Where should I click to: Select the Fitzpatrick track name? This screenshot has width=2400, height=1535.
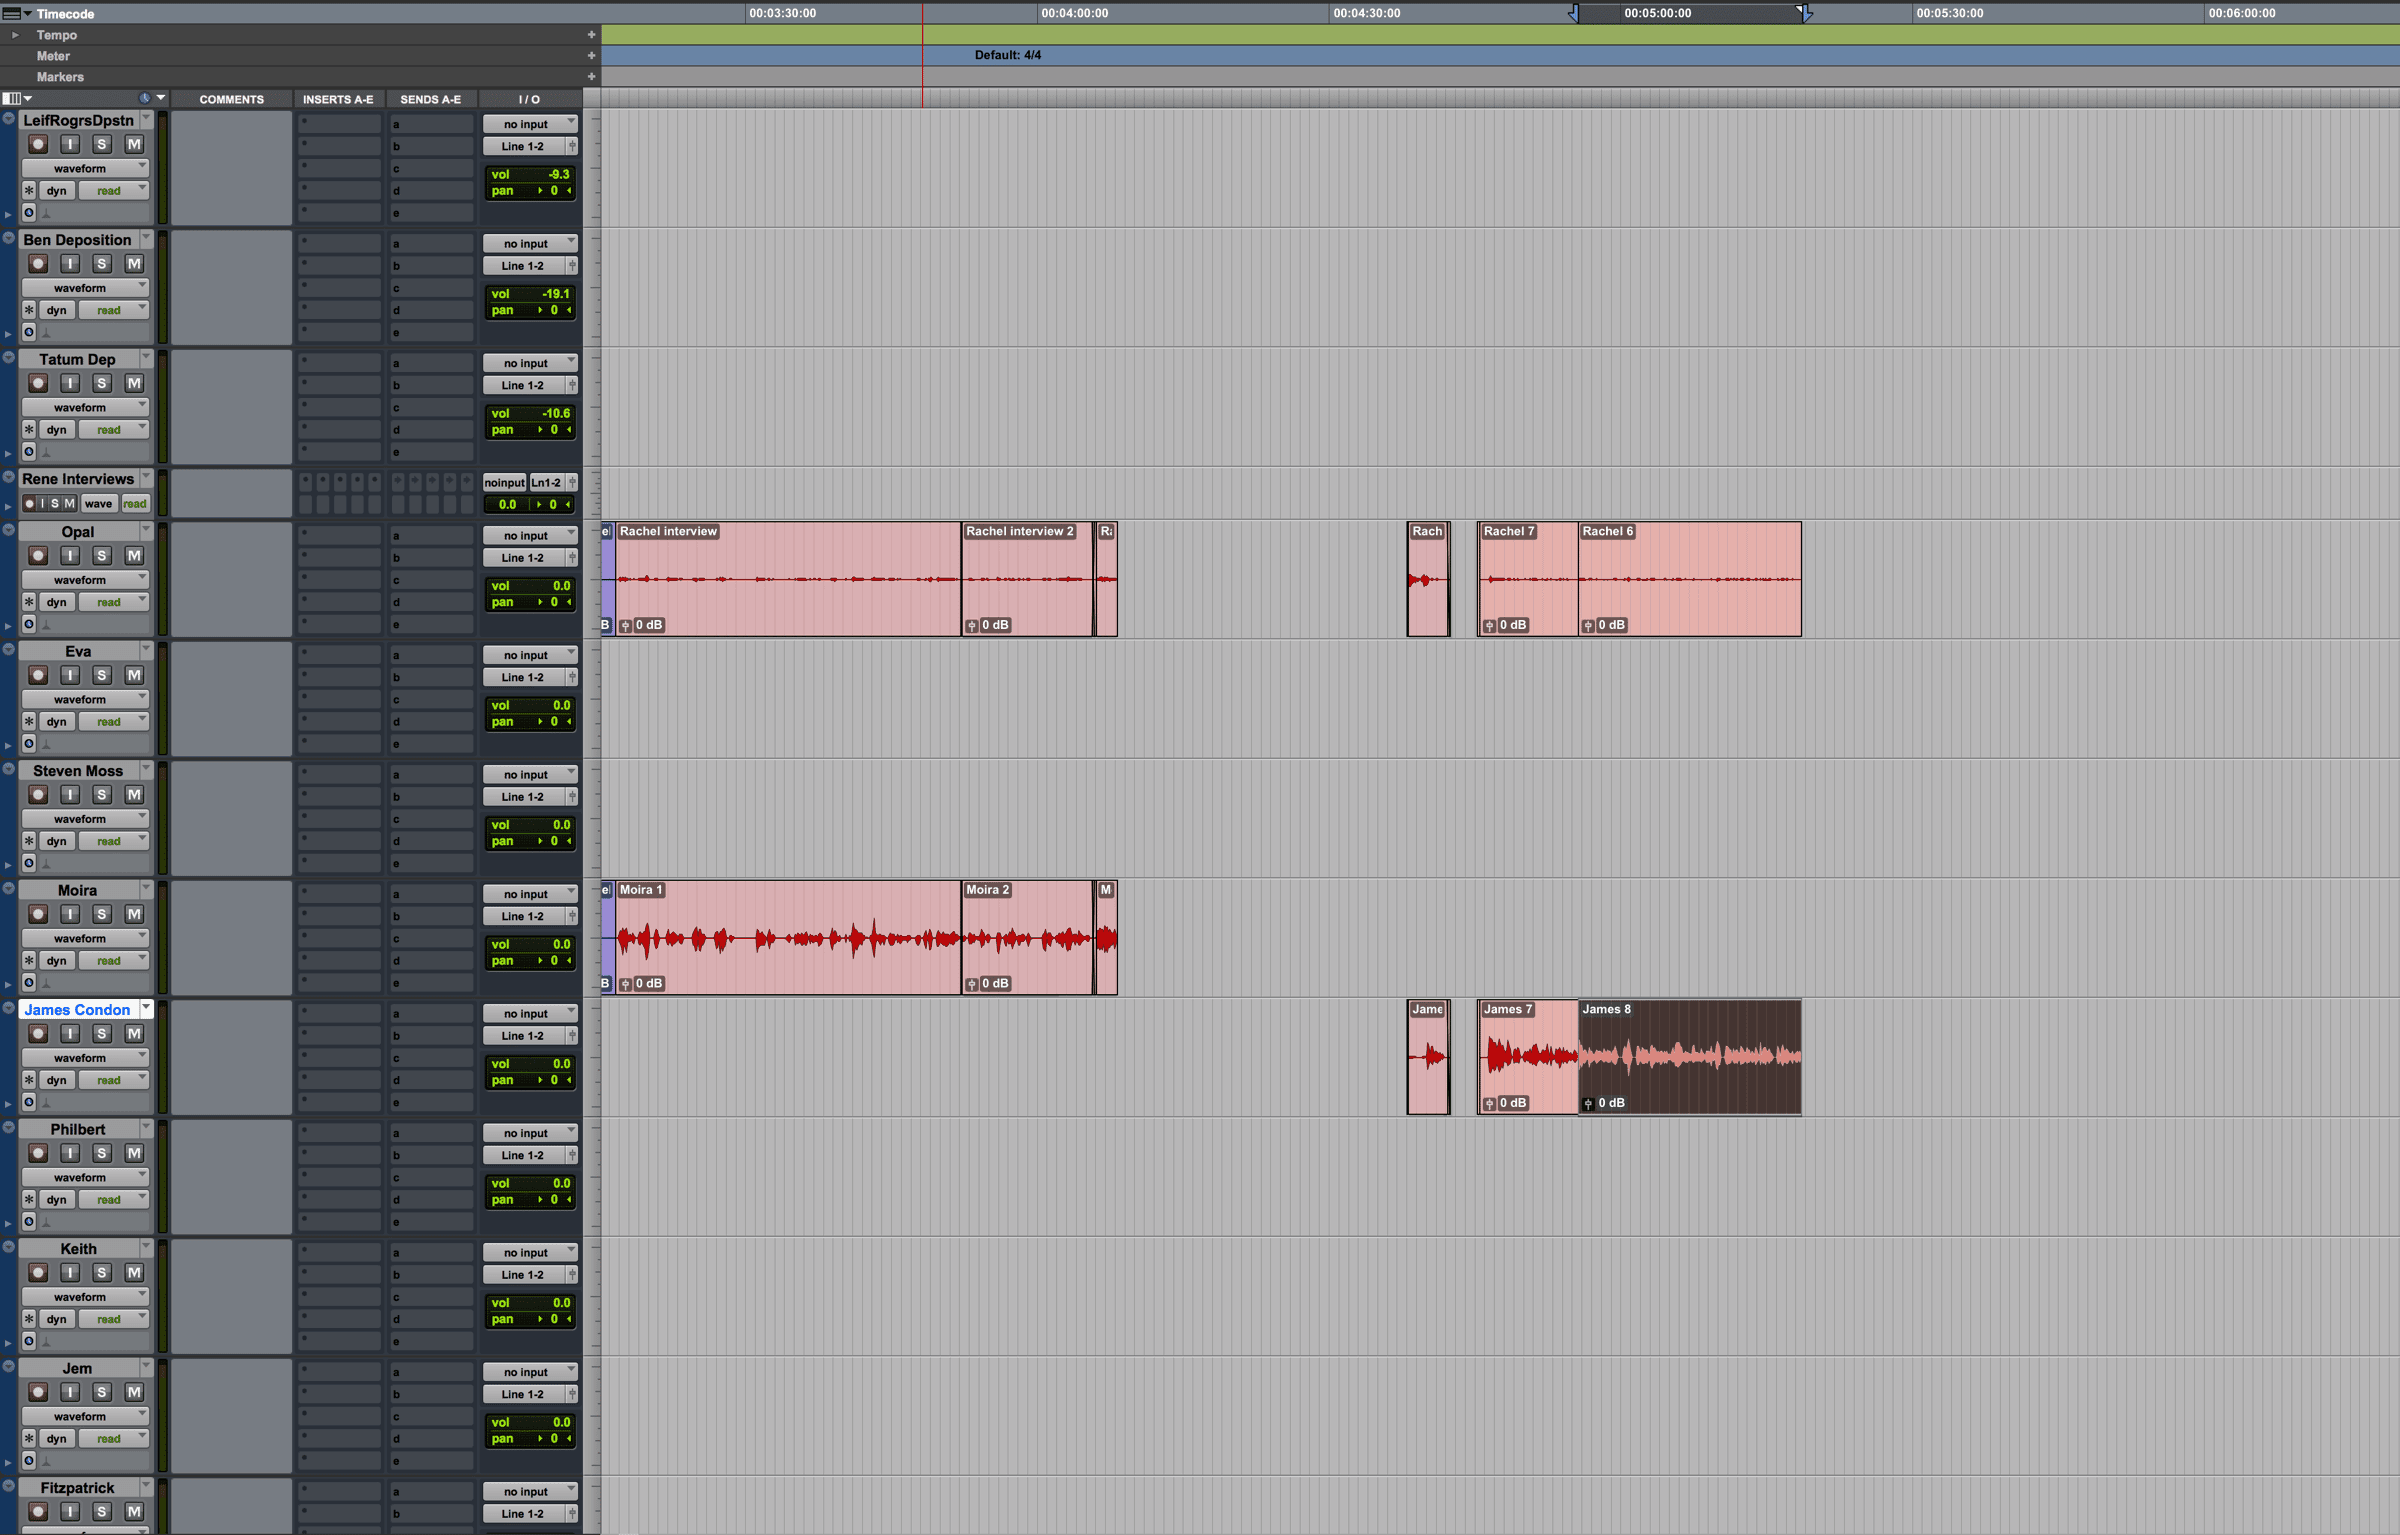coord(78,1487)
